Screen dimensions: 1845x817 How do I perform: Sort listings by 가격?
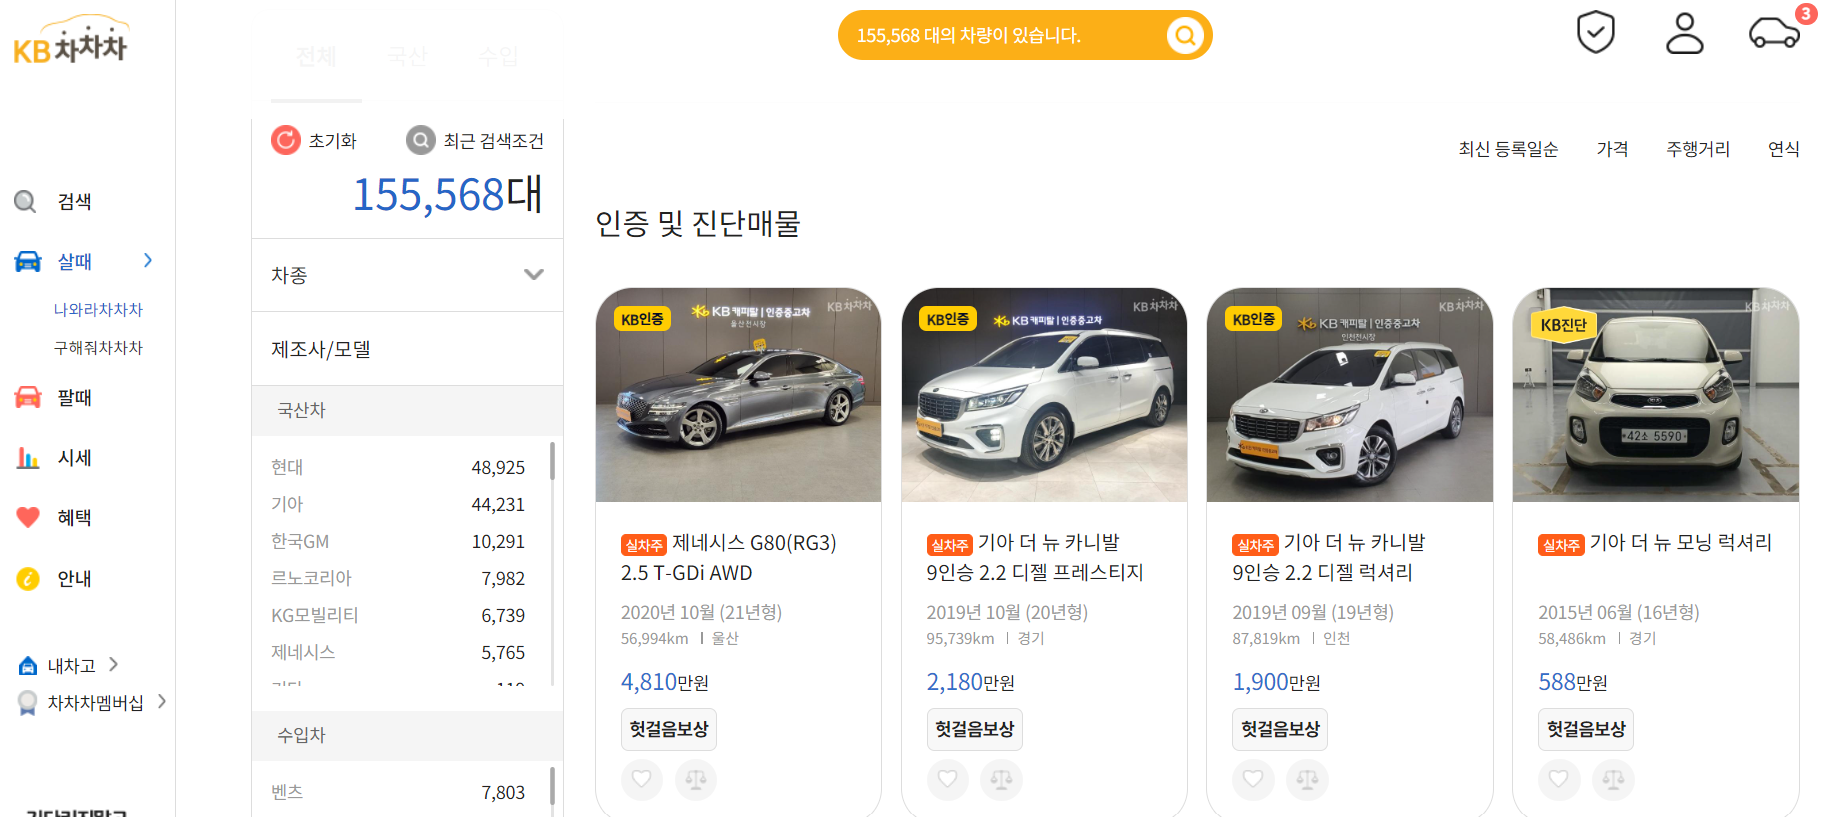point(1612,149)
